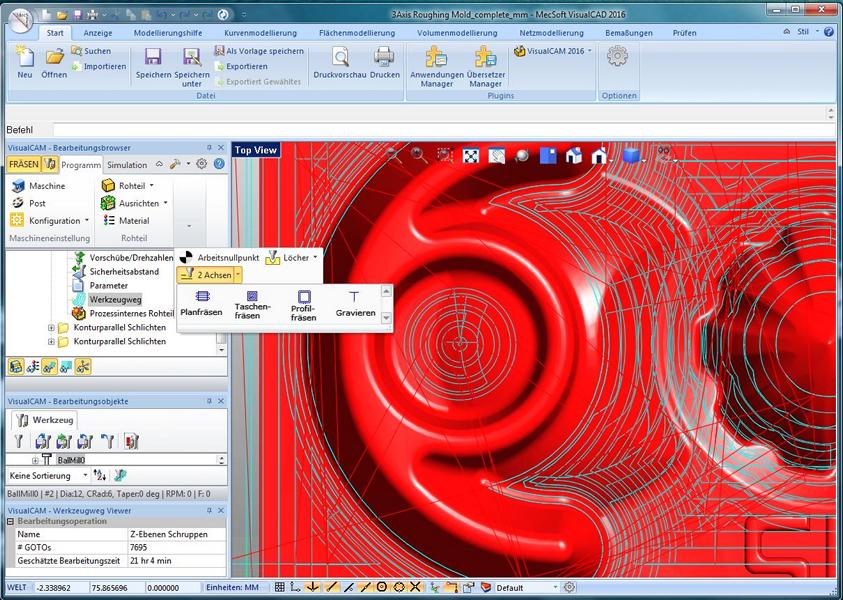The height and width of the screenshot is (600, 843).
Task: Toggle the first highlighted display button below tree
Action: click(16, 367)
